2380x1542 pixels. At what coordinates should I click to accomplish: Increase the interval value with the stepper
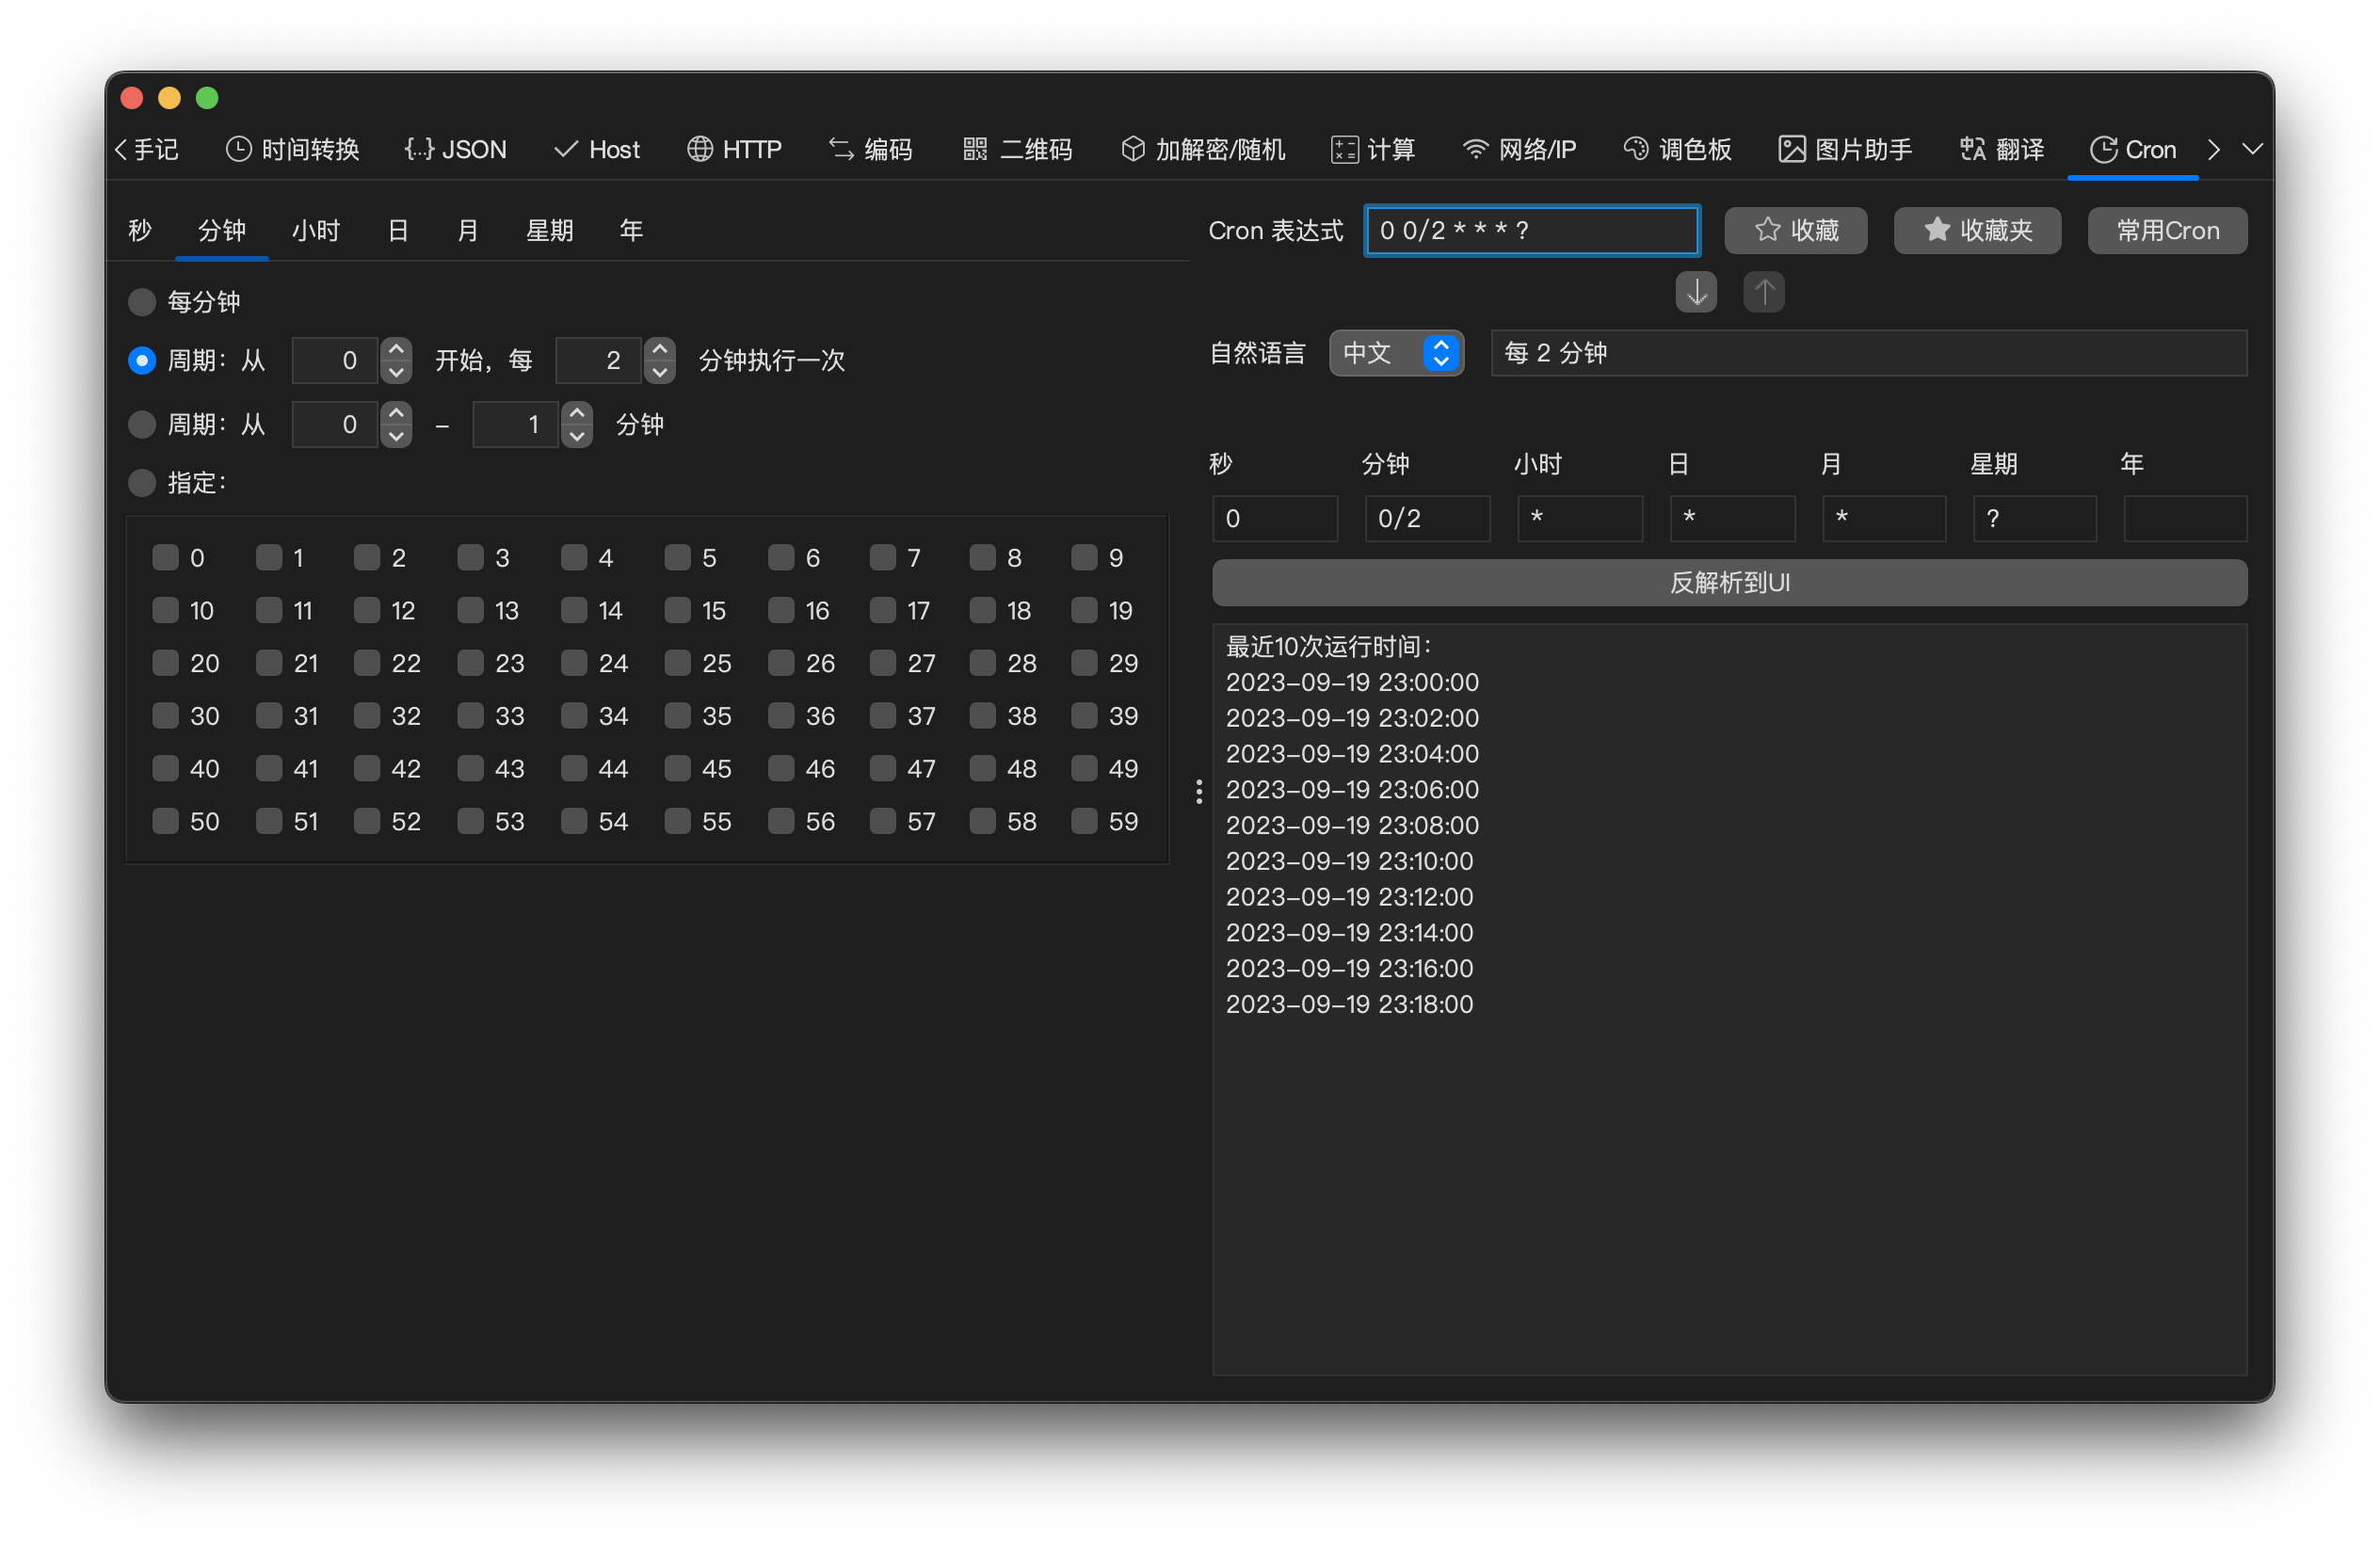click(x=660, y=348)
